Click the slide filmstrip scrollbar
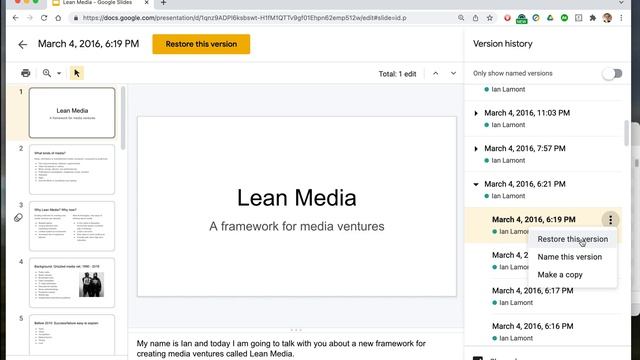640x360 pixels. click(123, 118)
